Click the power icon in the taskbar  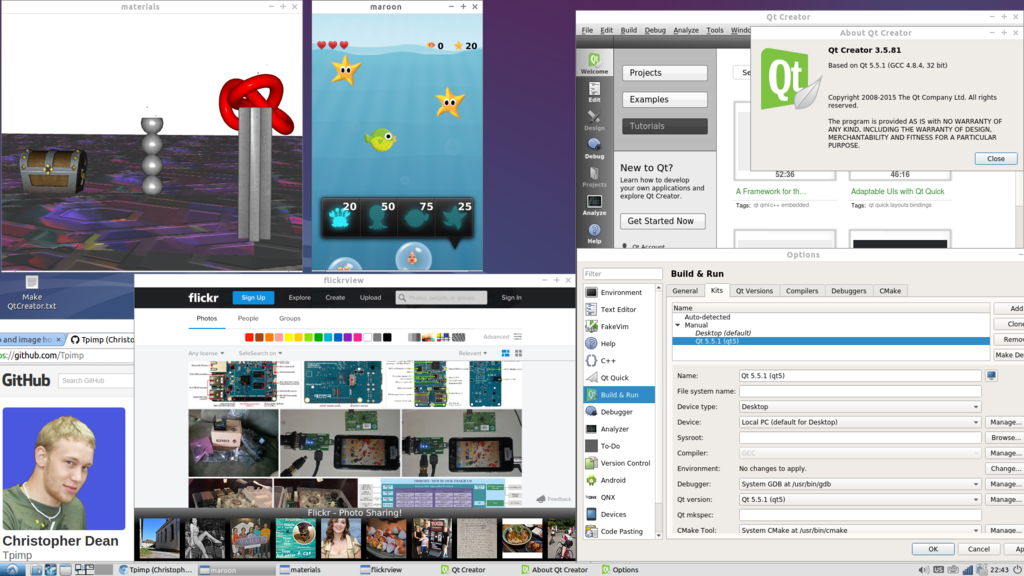click(1017, 569)
